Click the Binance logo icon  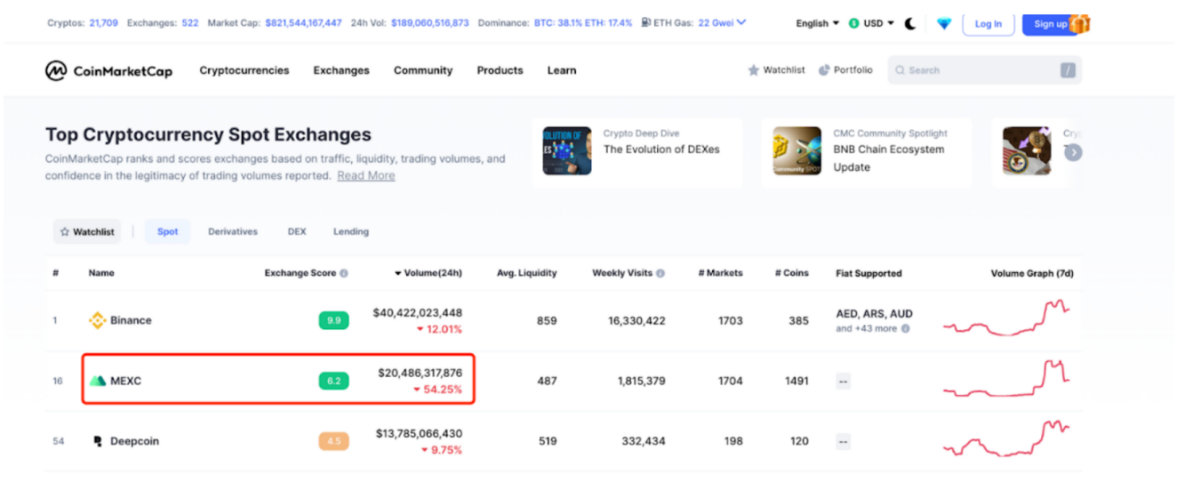[x=98, y=321]
